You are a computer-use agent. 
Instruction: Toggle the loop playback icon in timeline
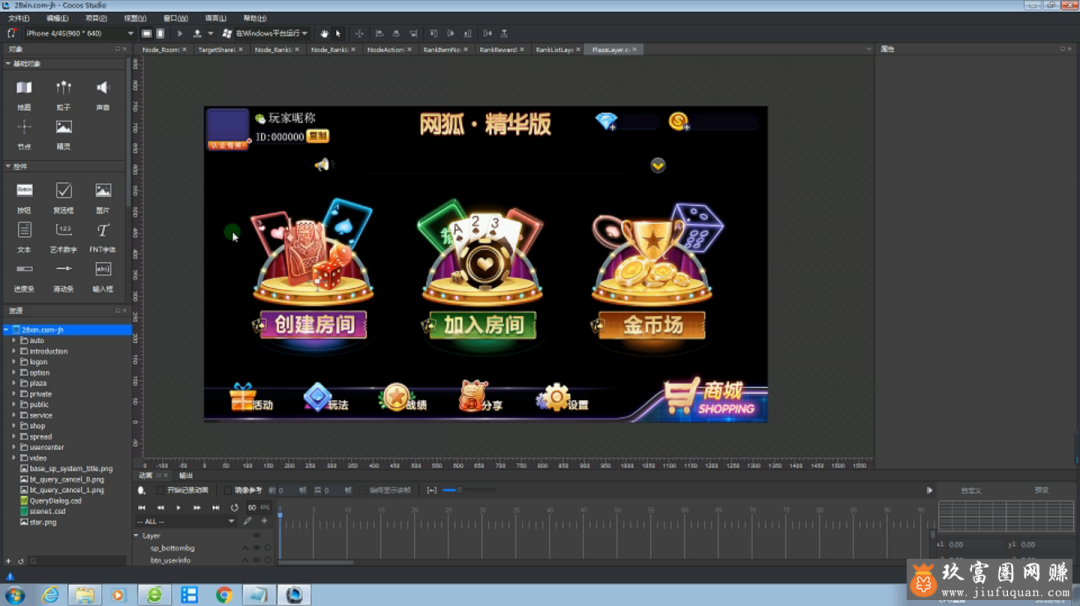(234, 508)
